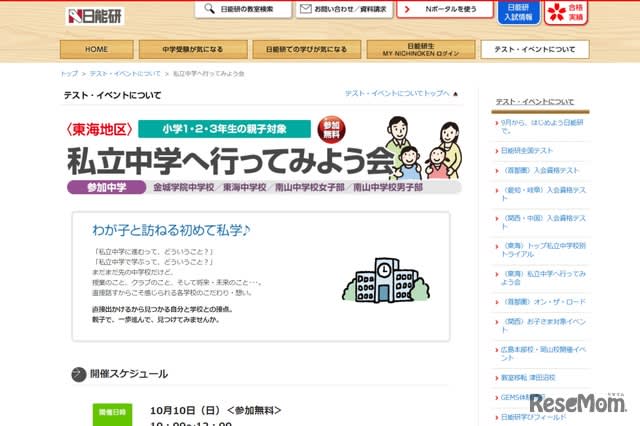
Task: Open sidebar link 教室移転 津田沼校
Action: (x=528, y=378)
